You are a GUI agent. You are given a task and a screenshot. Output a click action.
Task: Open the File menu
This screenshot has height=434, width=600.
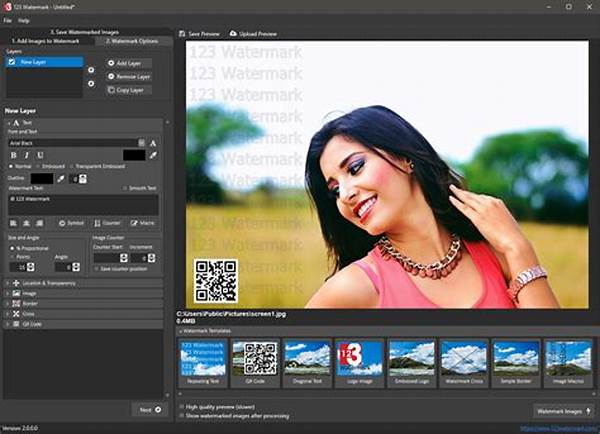click(x=8, y=20)
